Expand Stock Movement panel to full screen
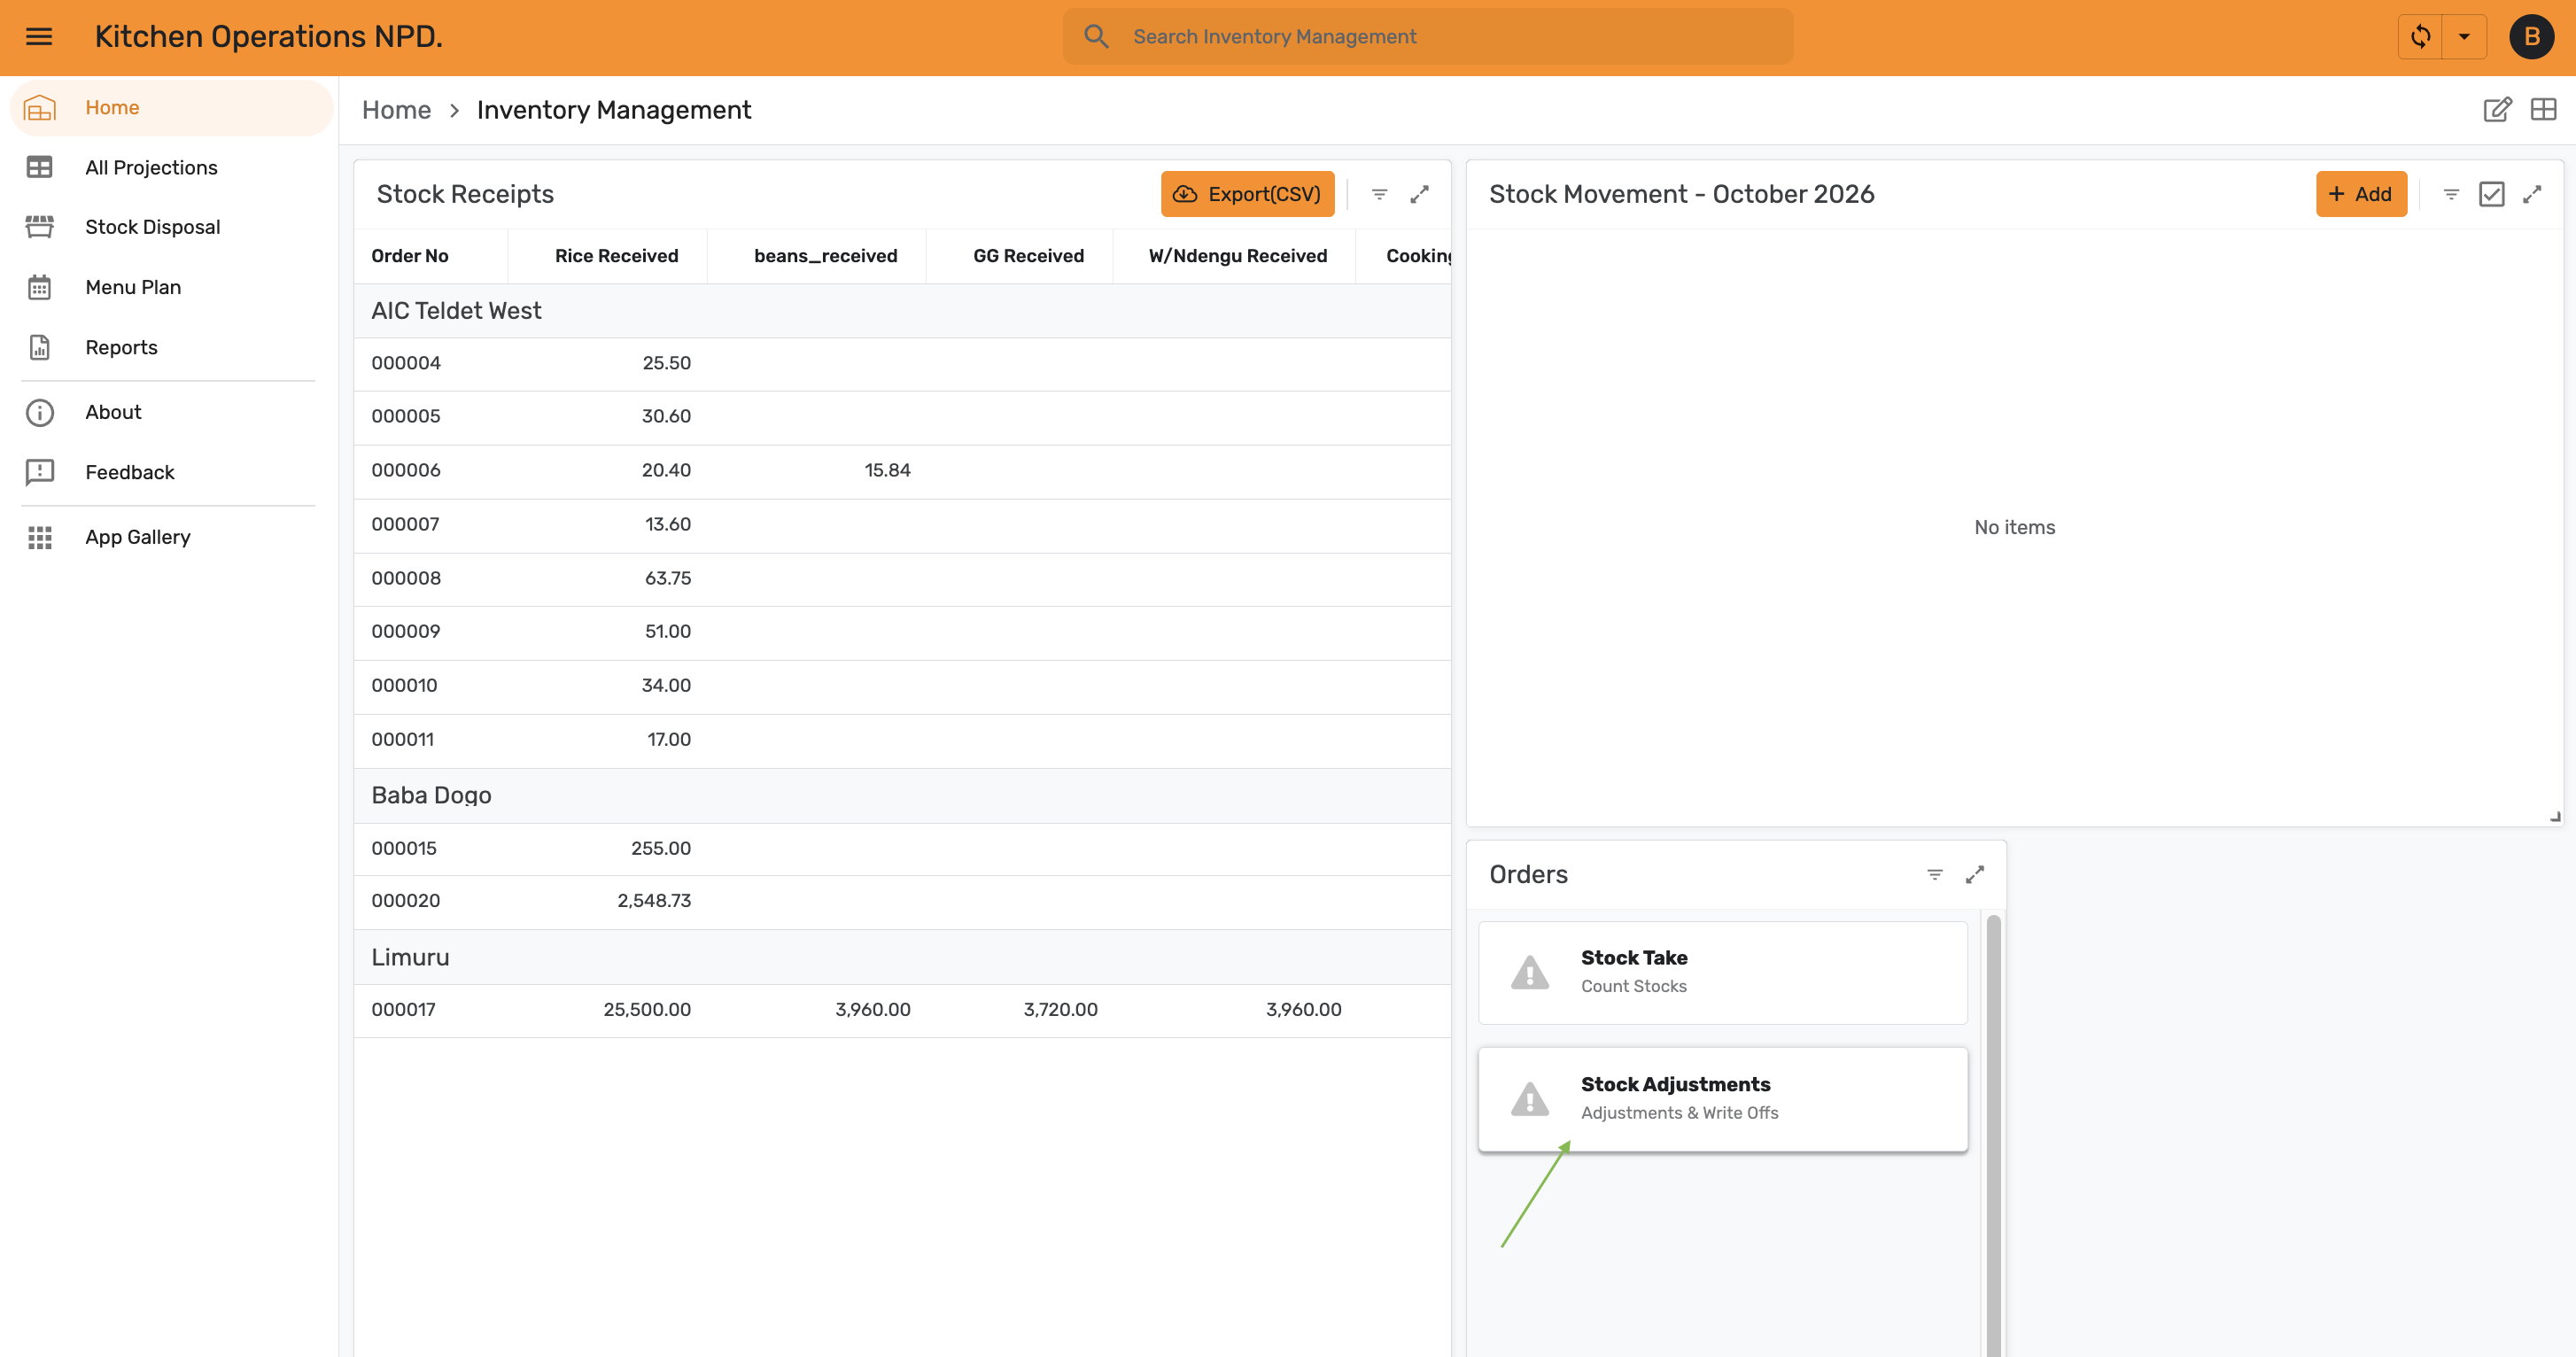Screen dimensions: 2576x1357 [2532, 194]
